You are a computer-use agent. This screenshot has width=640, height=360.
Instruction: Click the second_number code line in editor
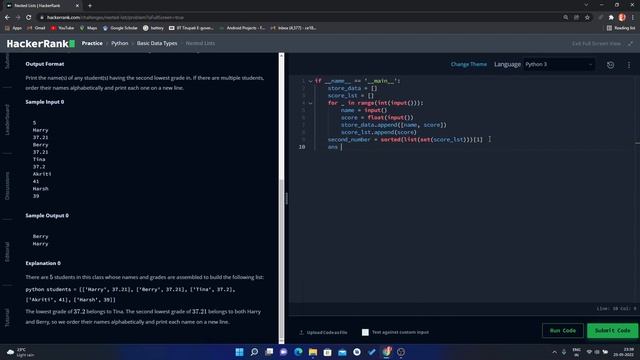[405, 140]
